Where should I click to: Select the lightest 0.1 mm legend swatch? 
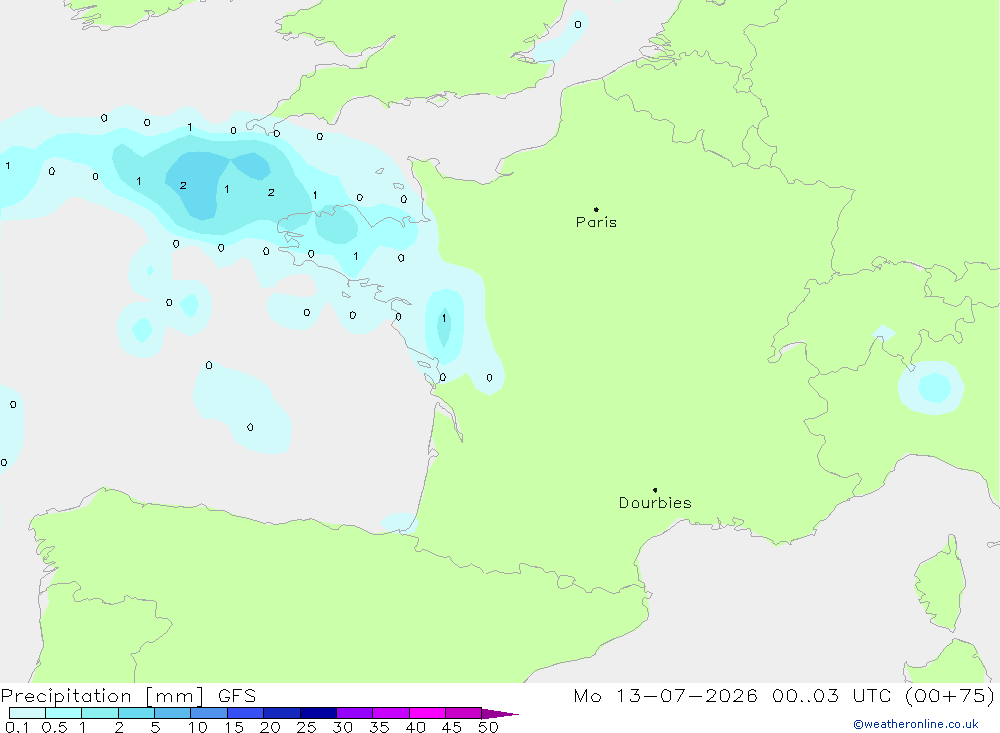pyautogui.click(x=27, y=713)
